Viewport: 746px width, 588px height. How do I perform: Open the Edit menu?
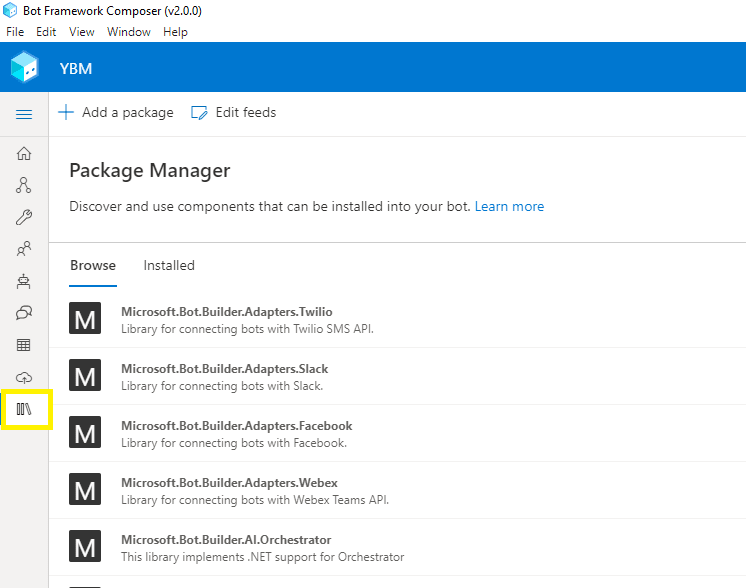pos(46,32)
